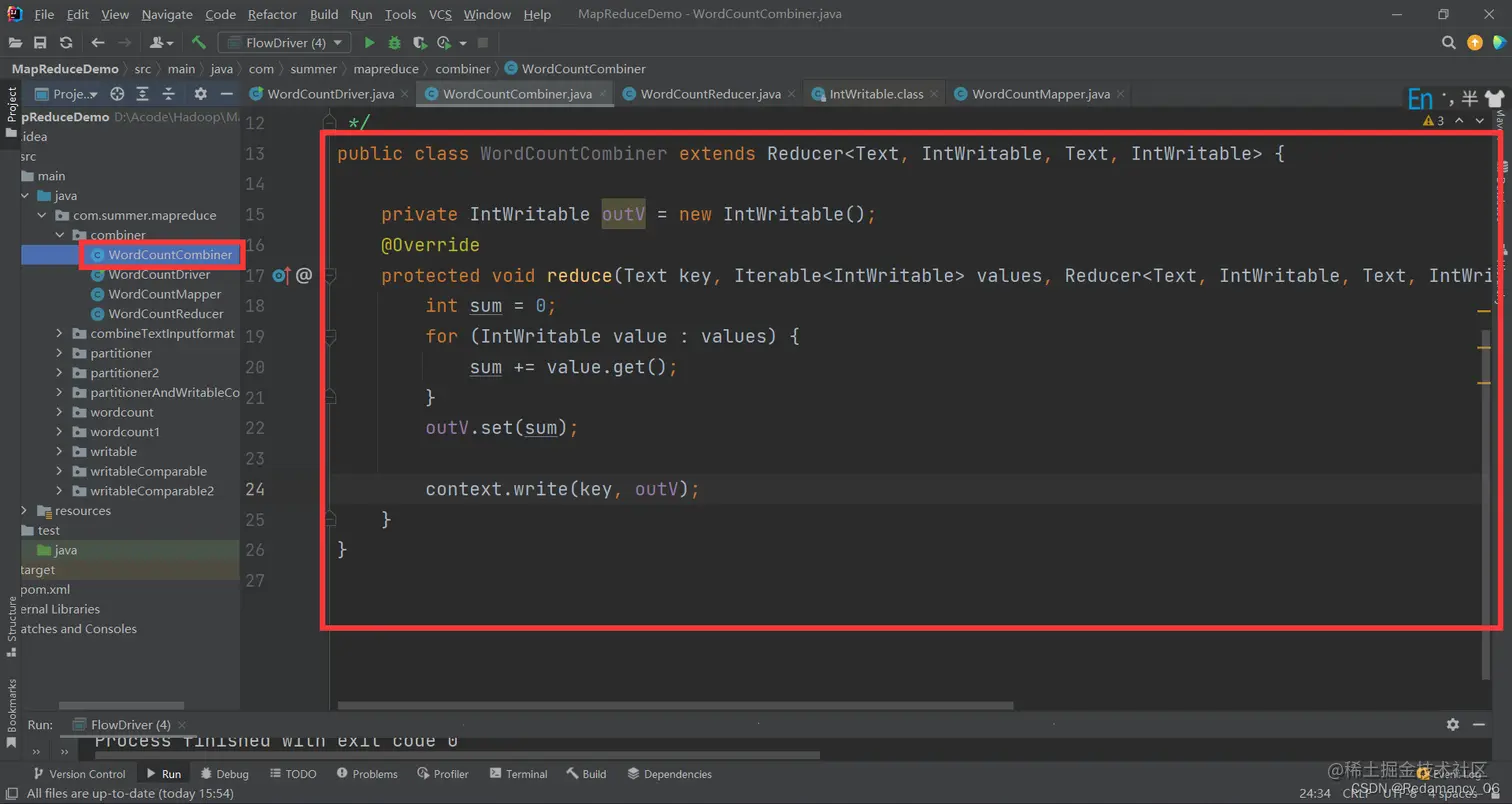Screen dimensions: 1512x804
Task: Open the Version Control tool window
Action: point(78,774)
